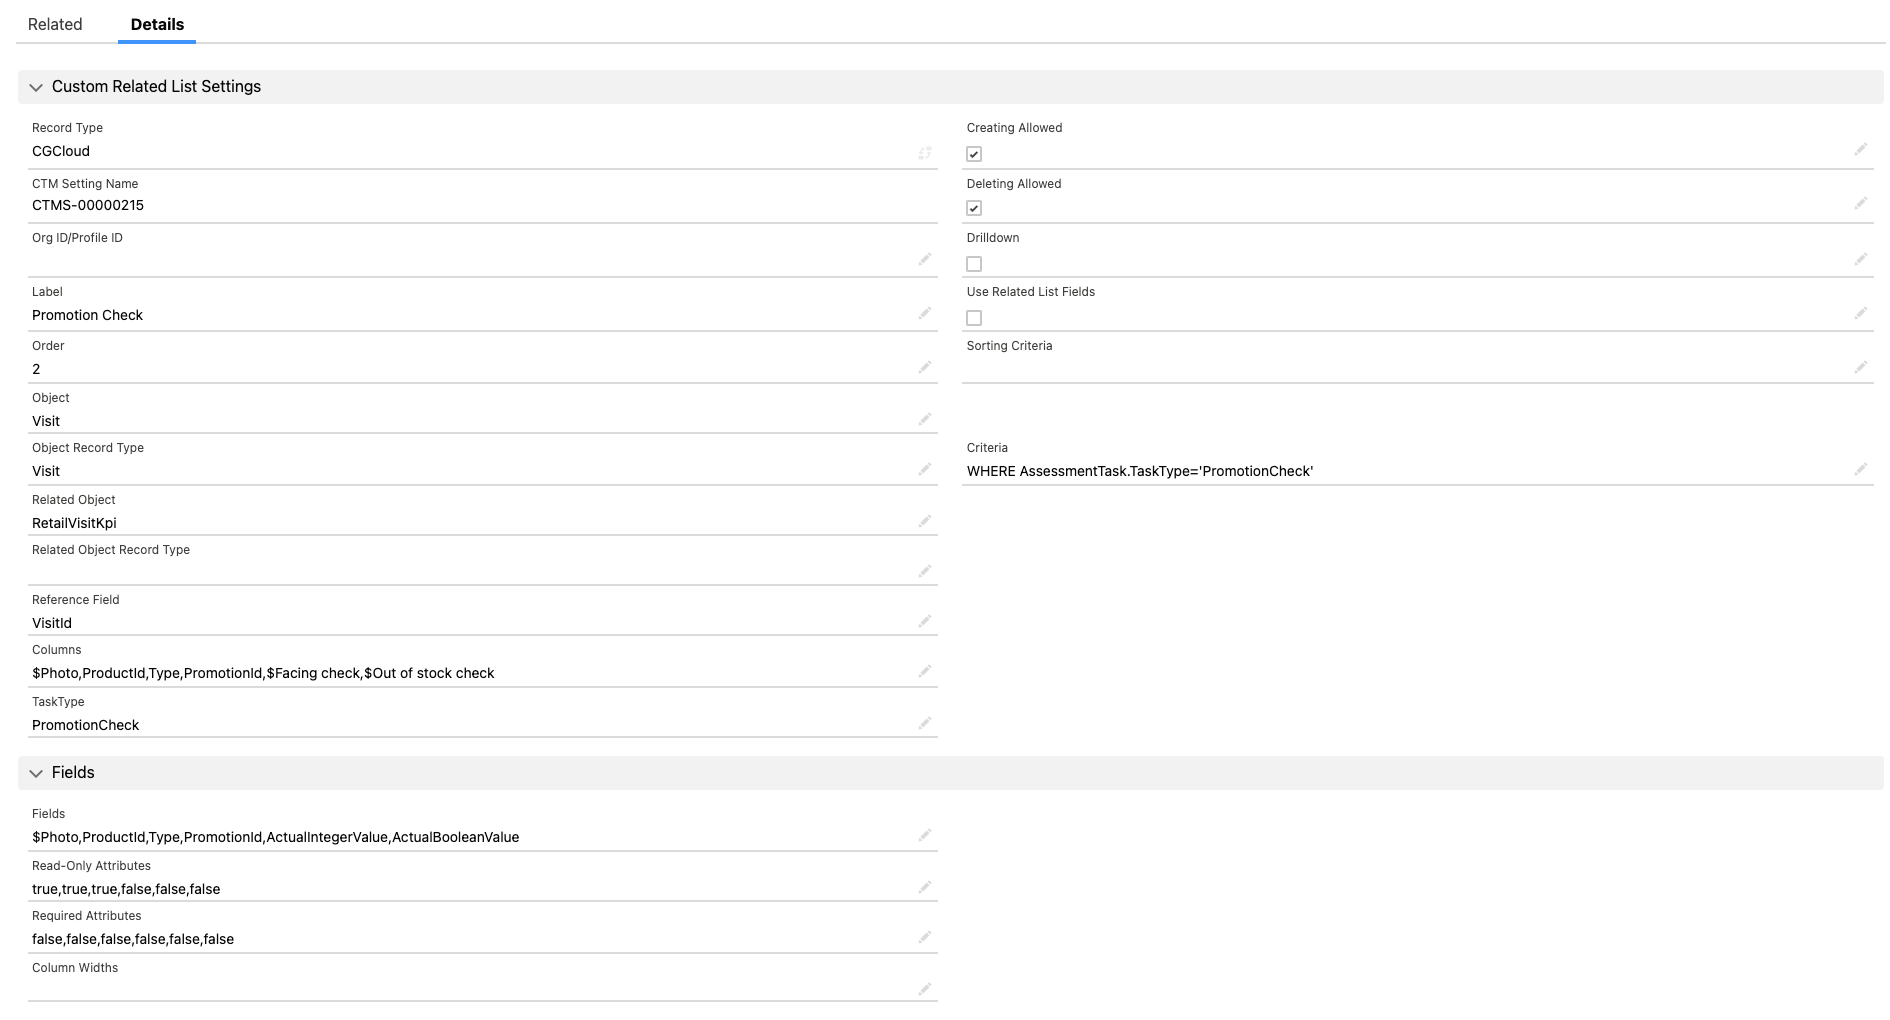Edit the Order field via pencil icon
This screenshot has width=1890, height=1020.
[925, 368]
